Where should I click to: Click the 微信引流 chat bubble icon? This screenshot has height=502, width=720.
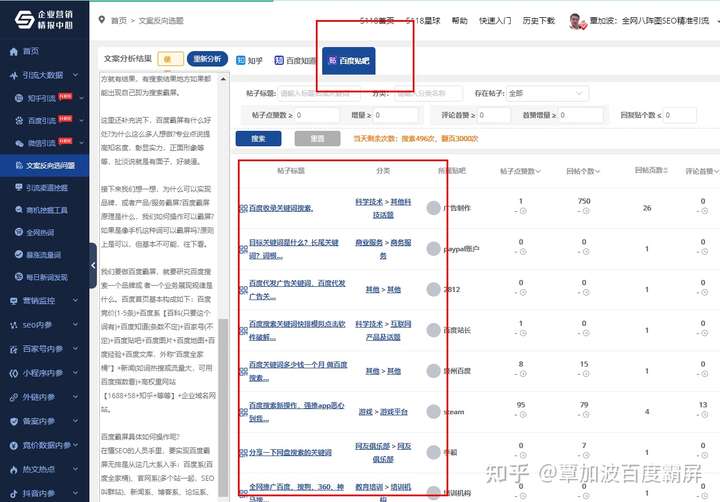[19, 143]
